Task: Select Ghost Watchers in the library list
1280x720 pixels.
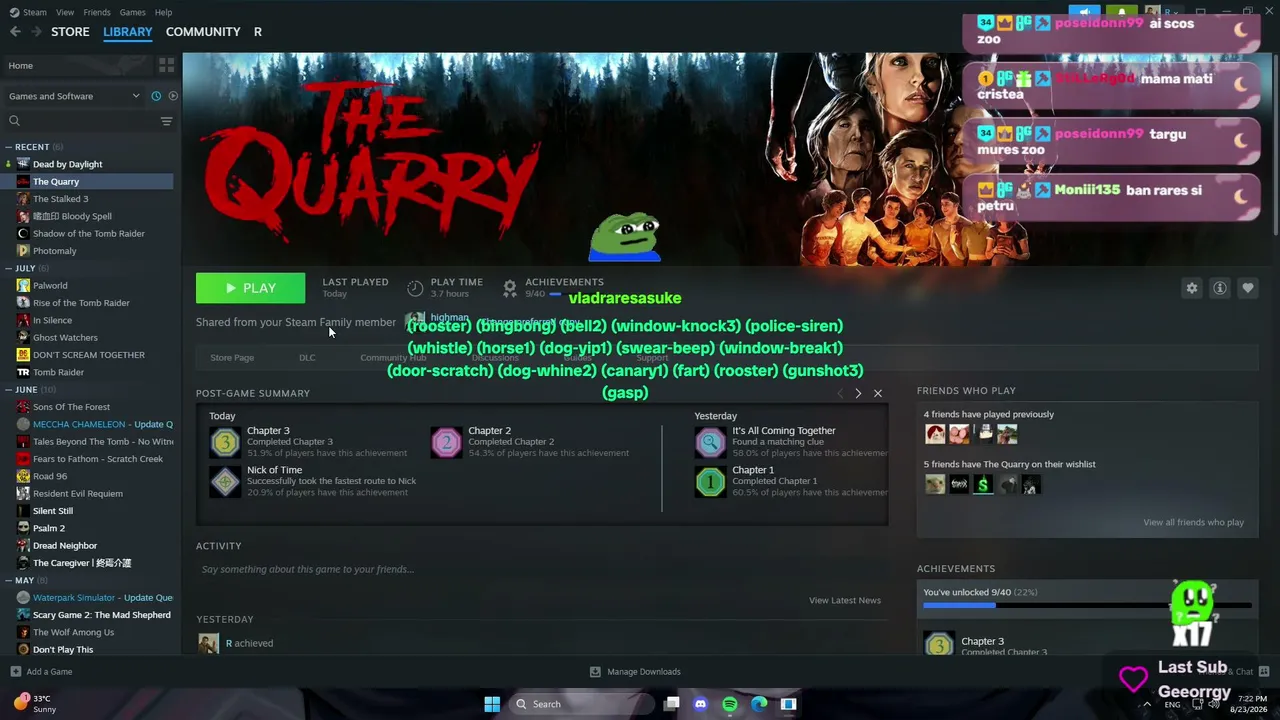Action: 65,337
